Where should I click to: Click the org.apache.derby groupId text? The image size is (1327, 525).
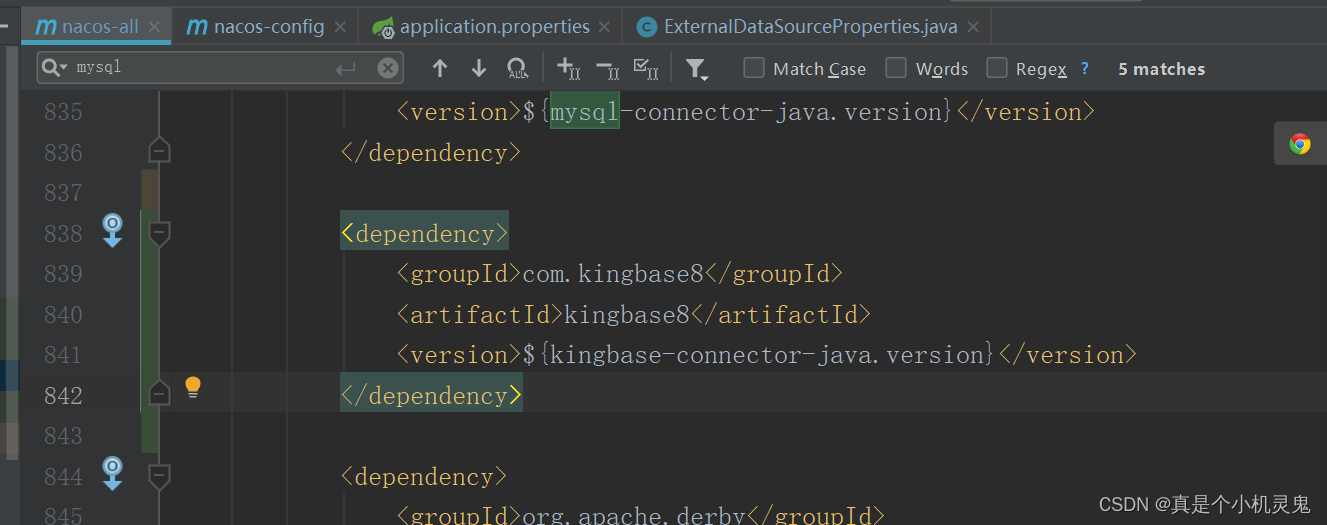[634, 515]
